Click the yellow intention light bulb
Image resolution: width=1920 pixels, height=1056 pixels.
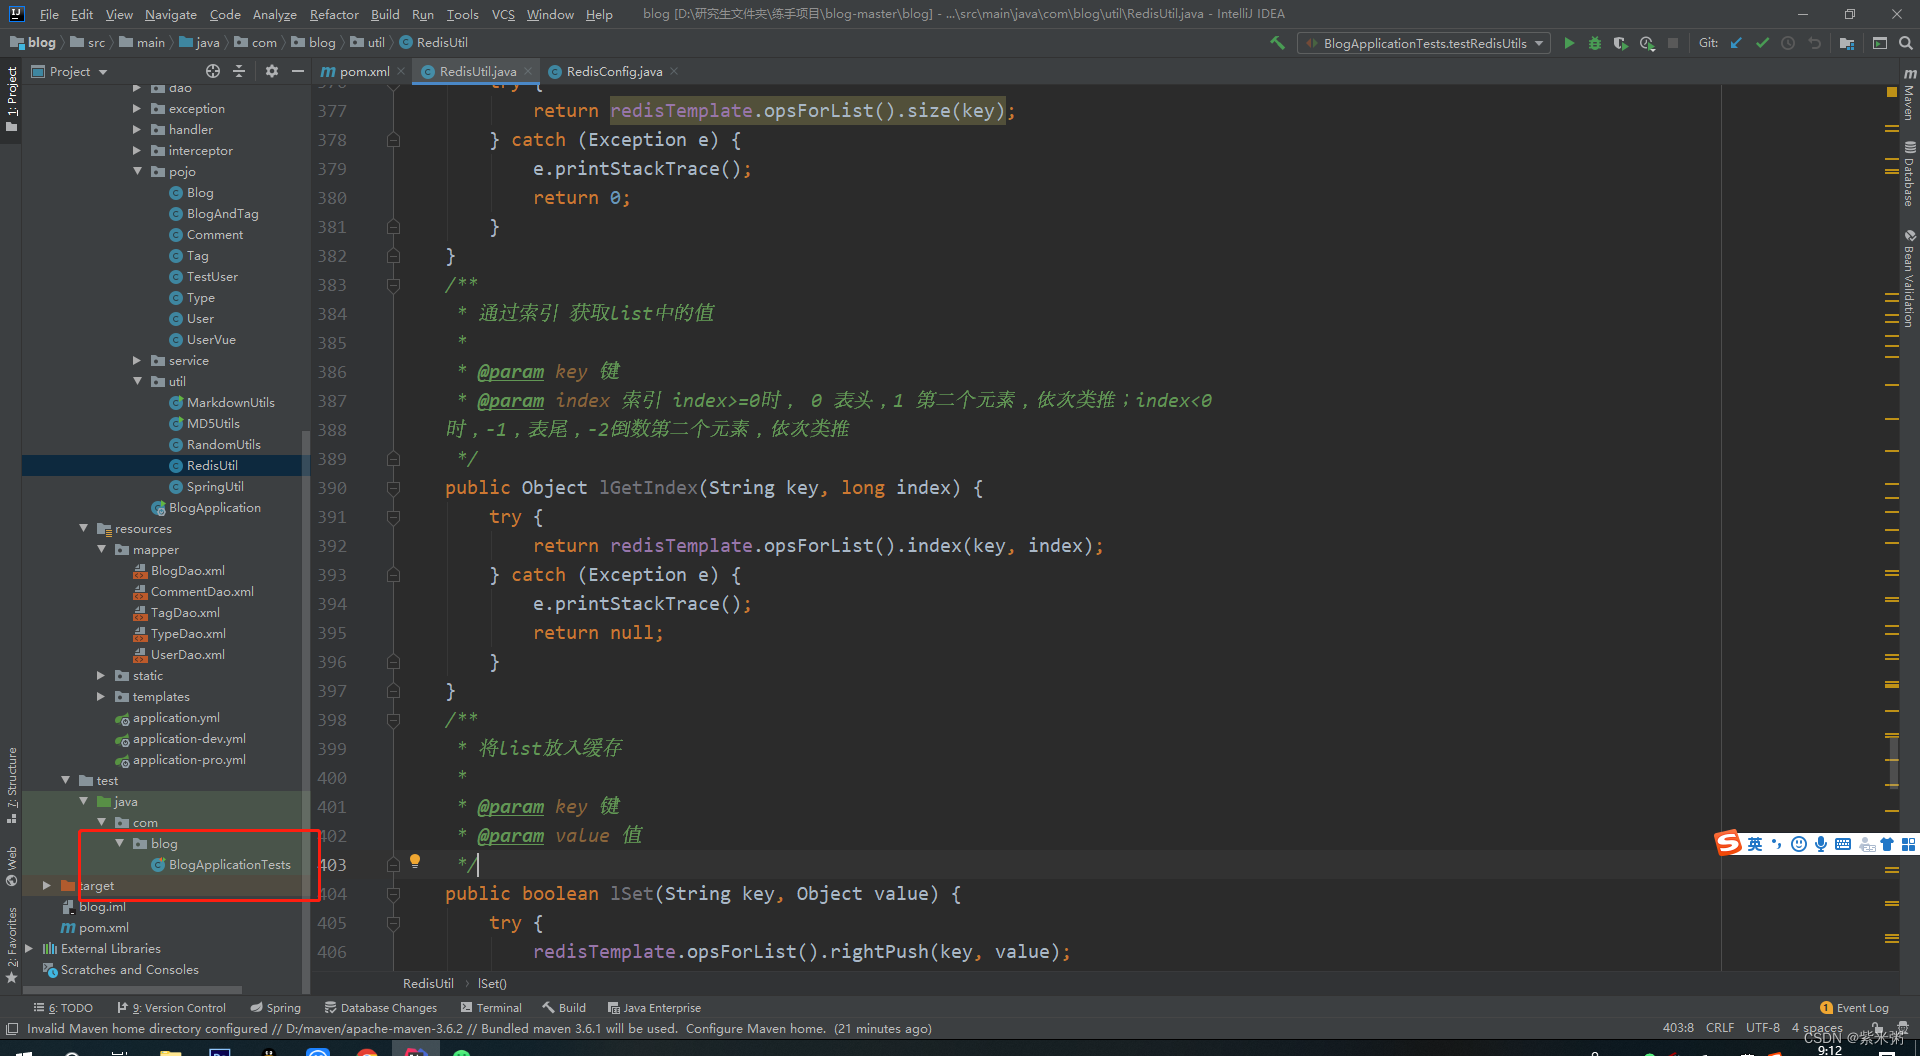pos(415,860)
